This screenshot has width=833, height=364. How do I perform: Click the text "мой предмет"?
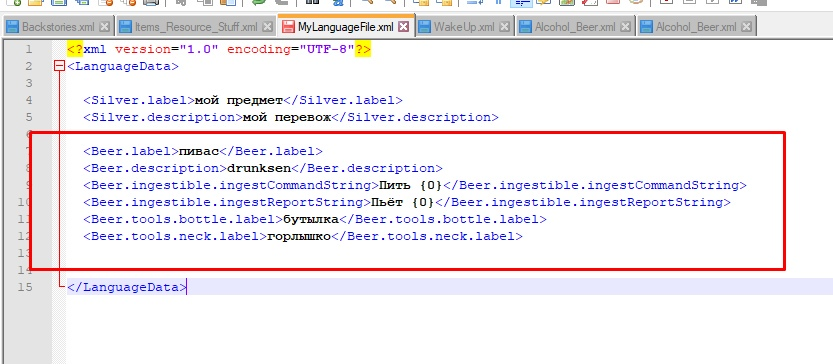239,100
